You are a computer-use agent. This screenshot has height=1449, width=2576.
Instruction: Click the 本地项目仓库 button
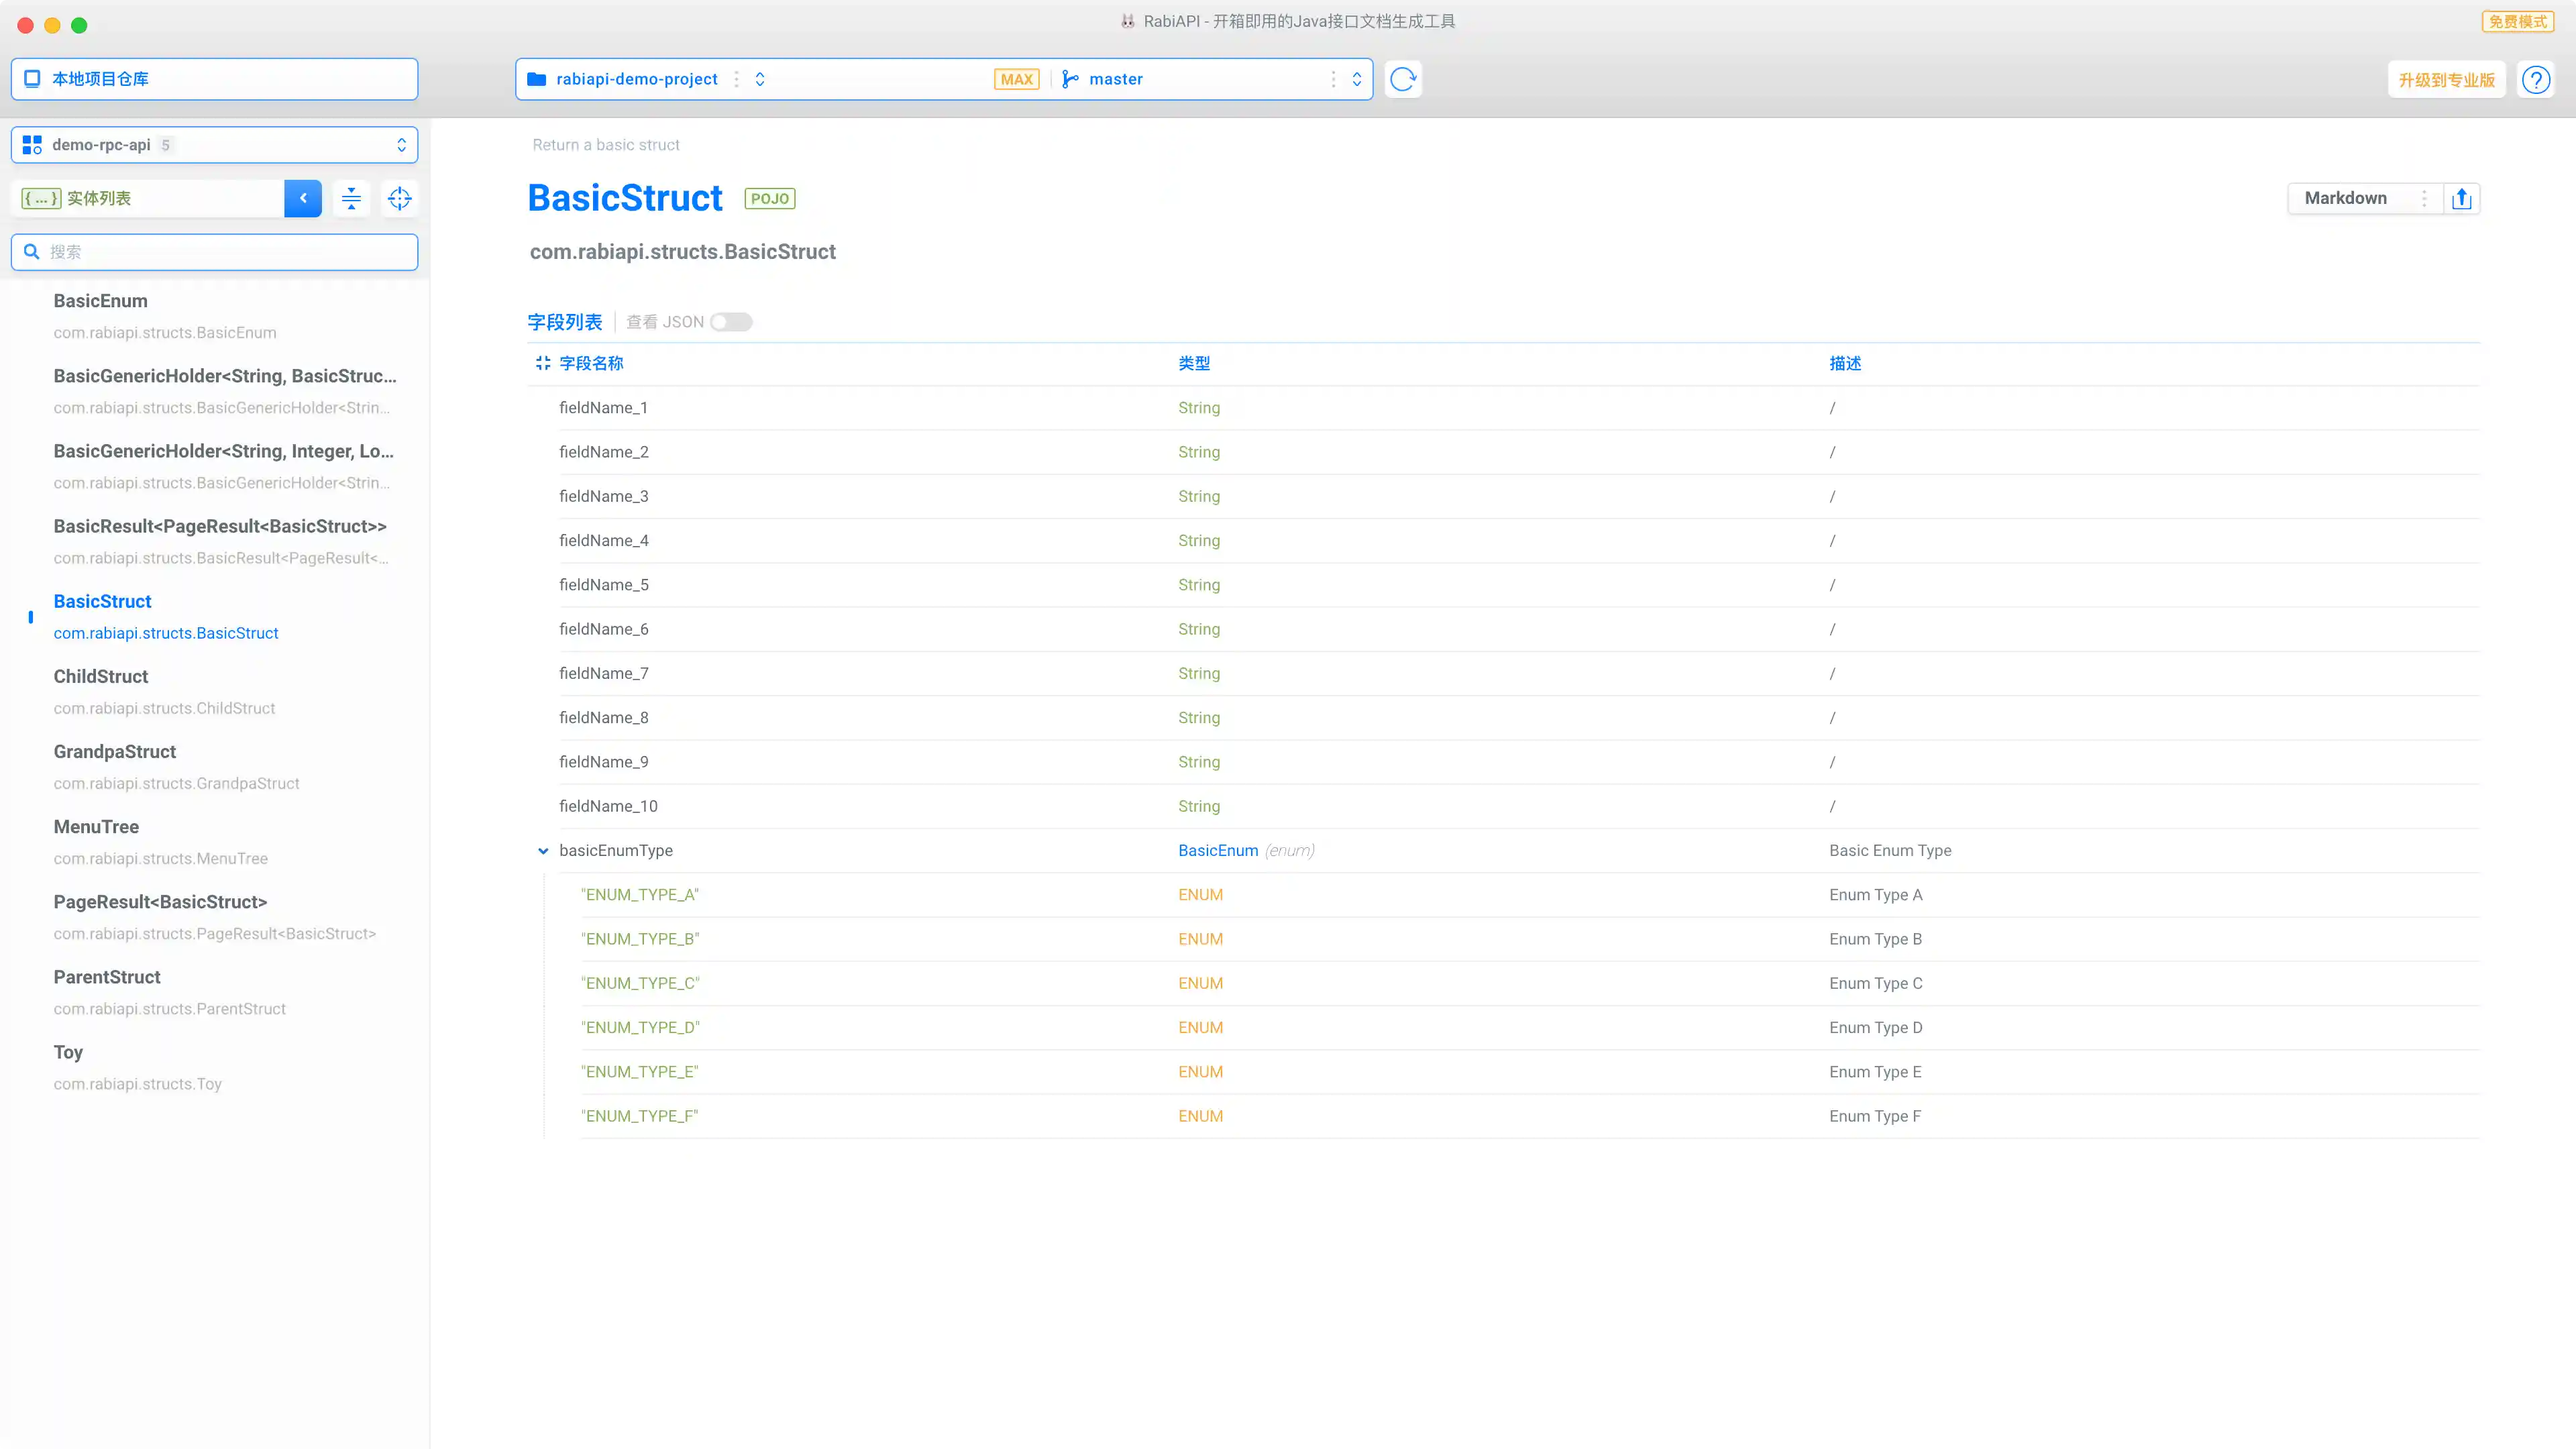pos(214,79)
